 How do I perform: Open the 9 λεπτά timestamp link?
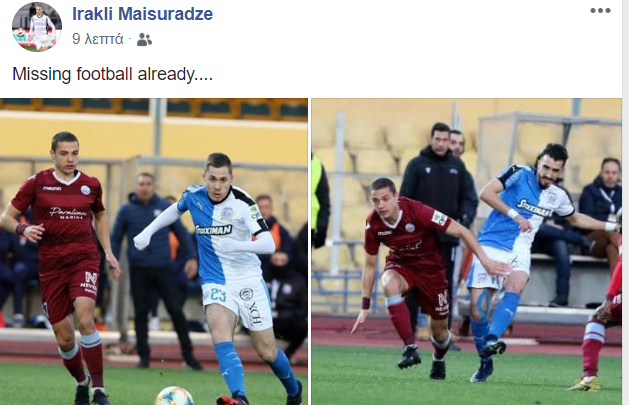tap(97, 39)
